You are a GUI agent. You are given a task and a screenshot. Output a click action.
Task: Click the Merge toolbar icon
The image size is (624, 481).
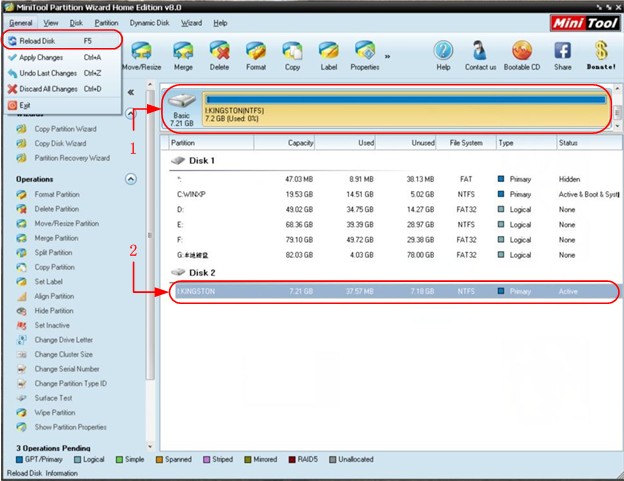pyautogui.click(x=183, y=51)
